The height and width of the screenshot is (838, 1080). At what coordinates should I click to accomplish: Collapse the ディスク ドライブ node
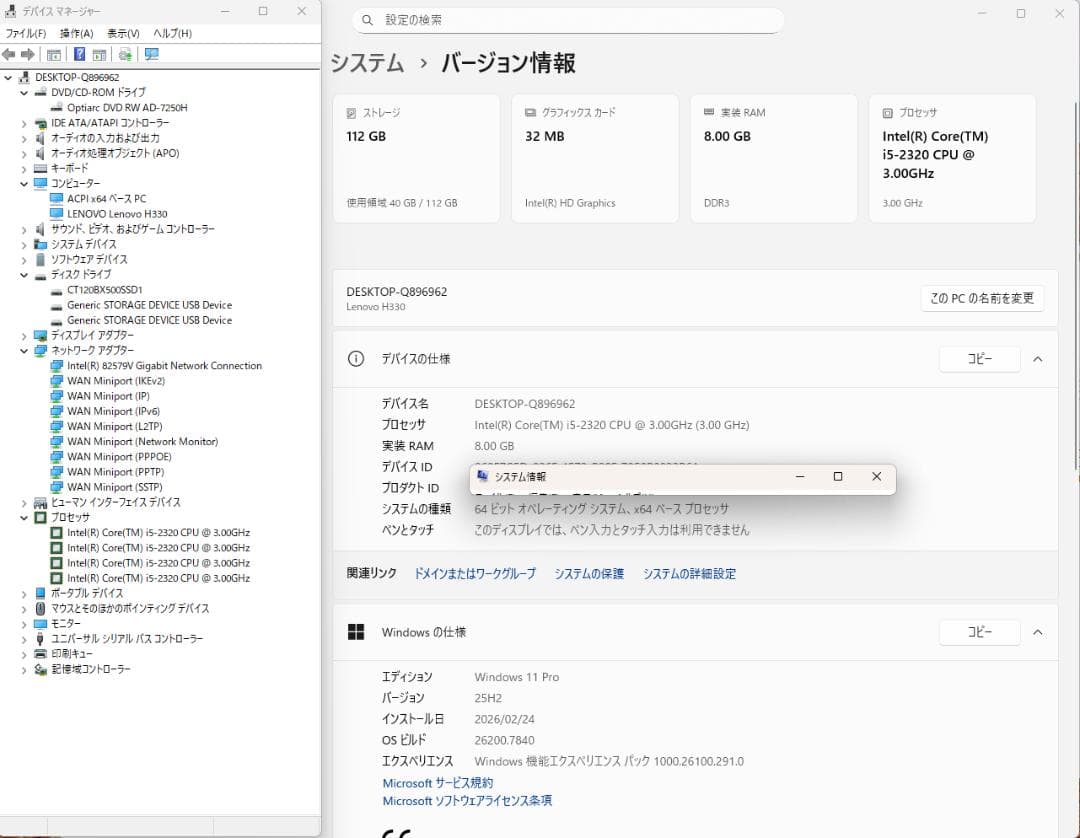[24, 275]
